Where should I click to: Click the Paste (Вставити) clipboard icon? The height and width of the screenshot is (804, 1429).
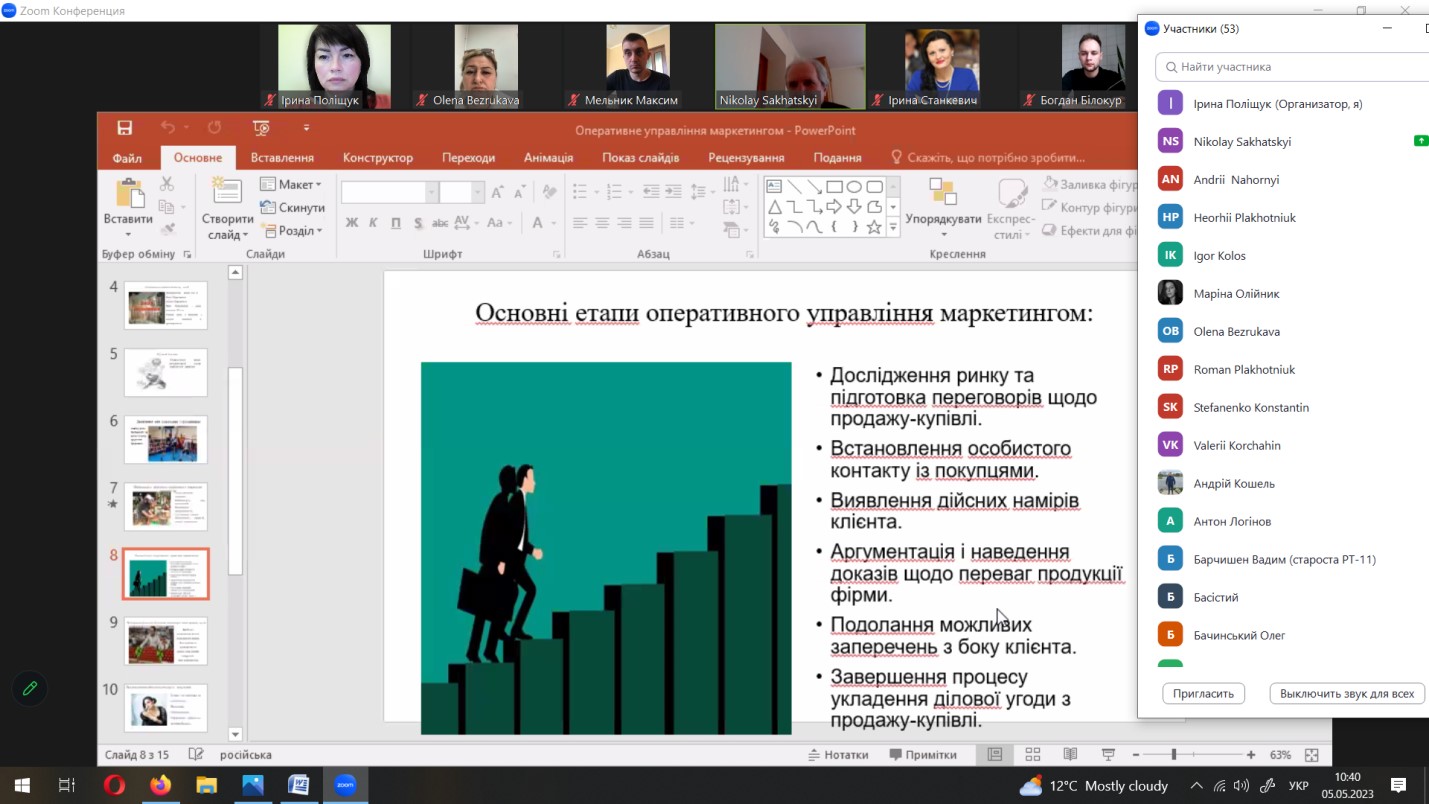click(x=129, y=194)
